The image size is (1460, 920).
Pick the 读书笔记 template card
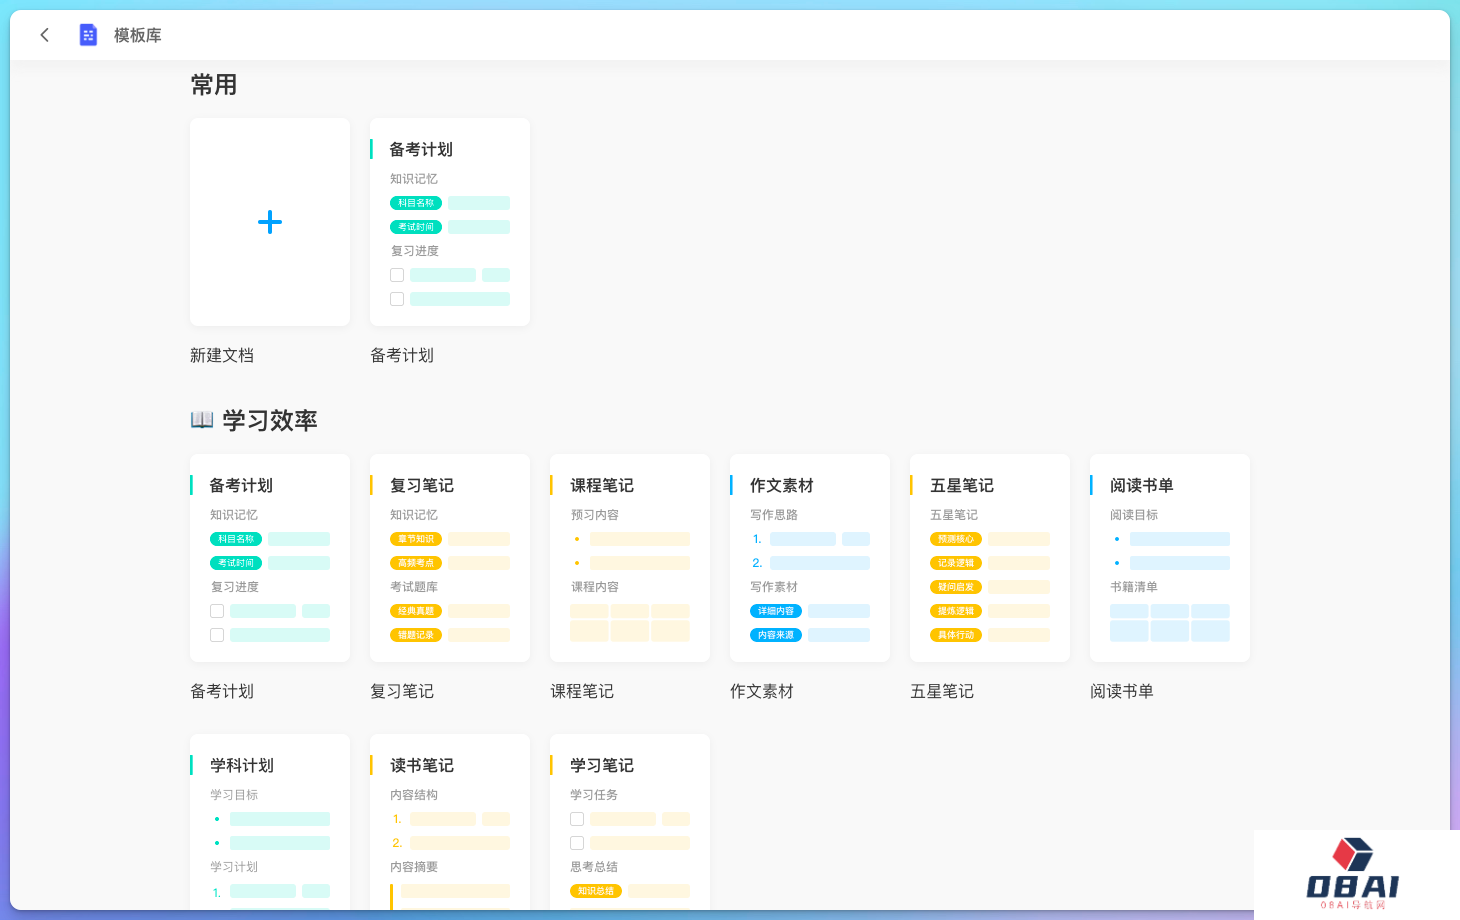coord(450,822)
